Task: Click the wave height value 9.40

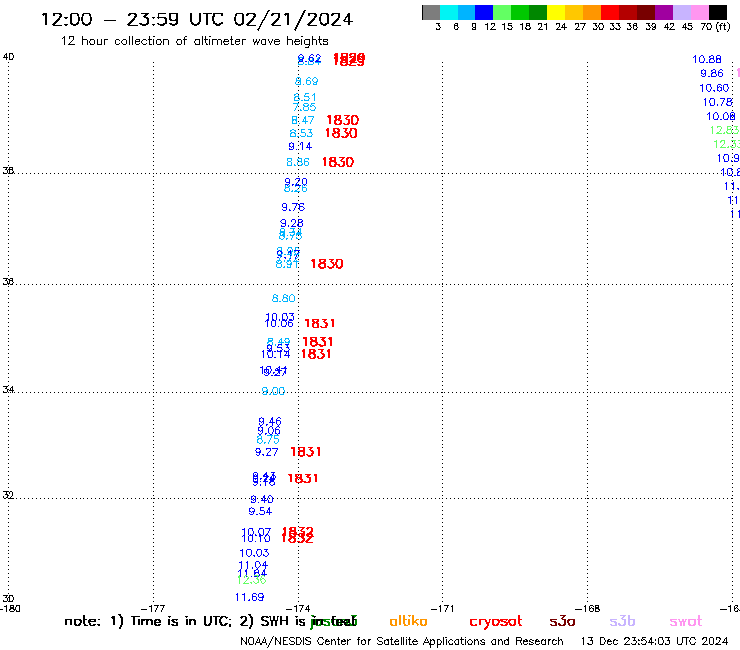Action: [x=262, y=499]
